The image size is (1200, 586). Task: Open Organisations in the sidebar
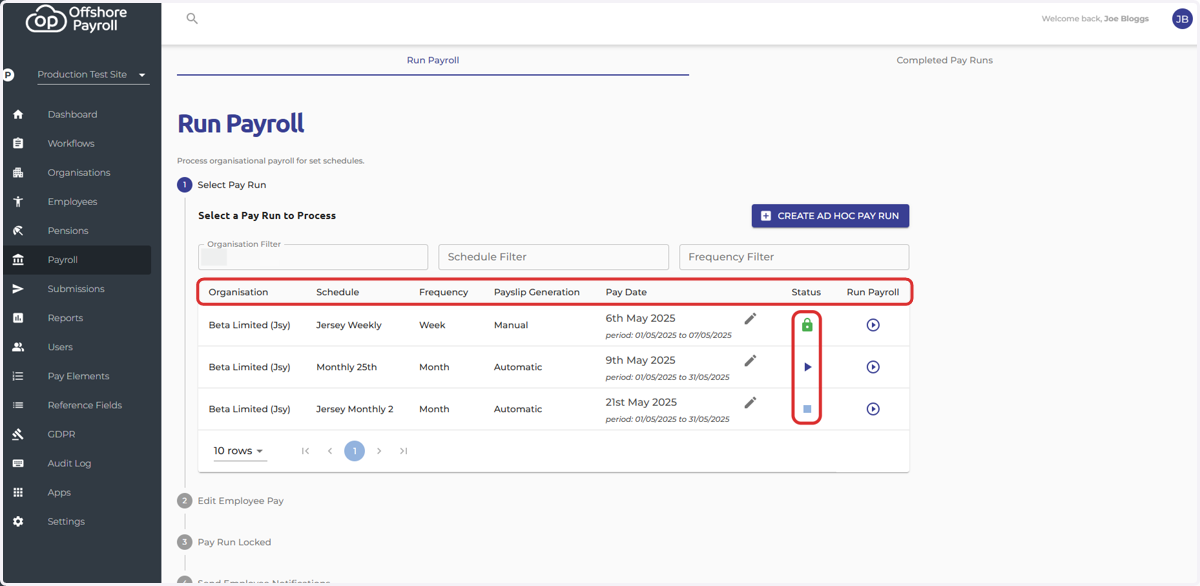[79, 172]
